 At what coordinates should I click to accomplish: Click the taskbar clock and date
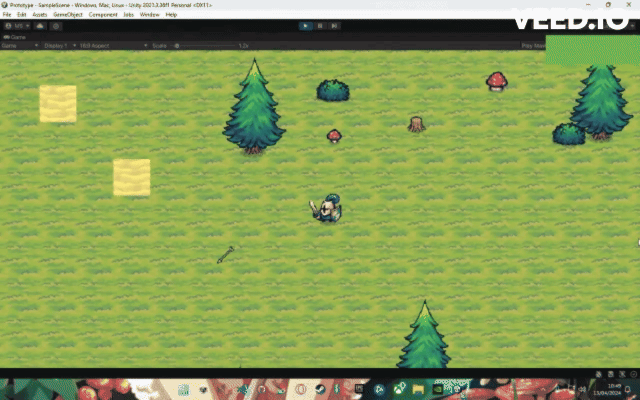click(x=607, y=389)
